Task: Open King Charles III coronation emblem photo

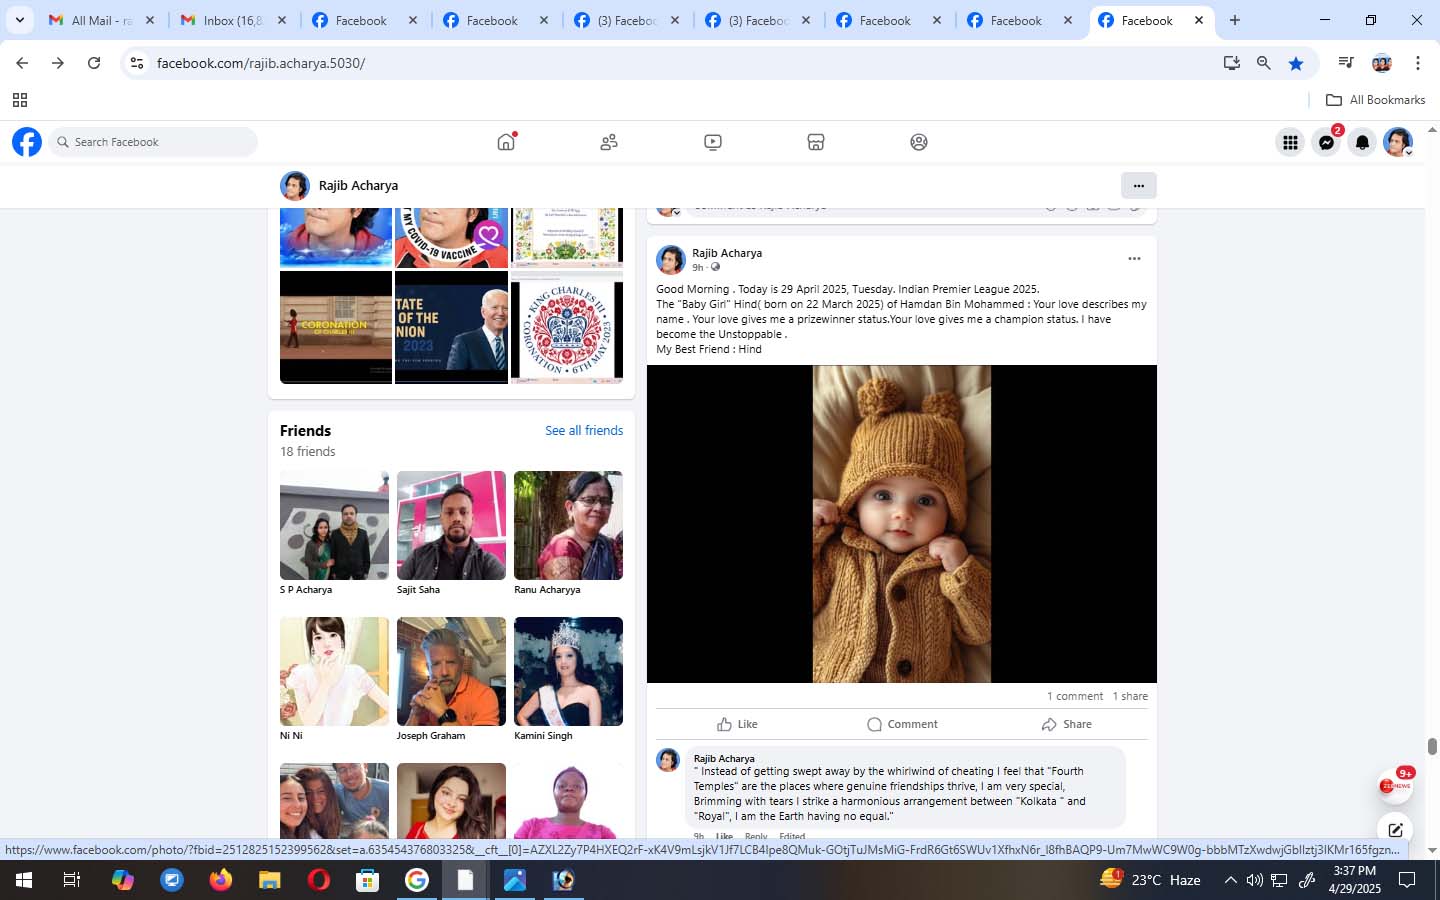Action: click(567, 327)
